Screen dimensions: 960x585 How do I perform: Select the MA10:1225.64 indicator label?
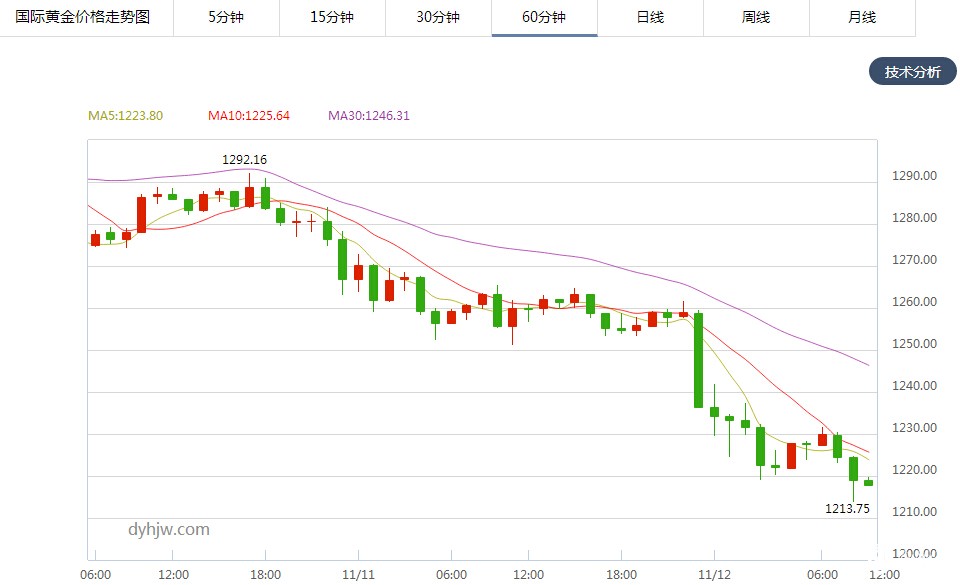(249, 116)
